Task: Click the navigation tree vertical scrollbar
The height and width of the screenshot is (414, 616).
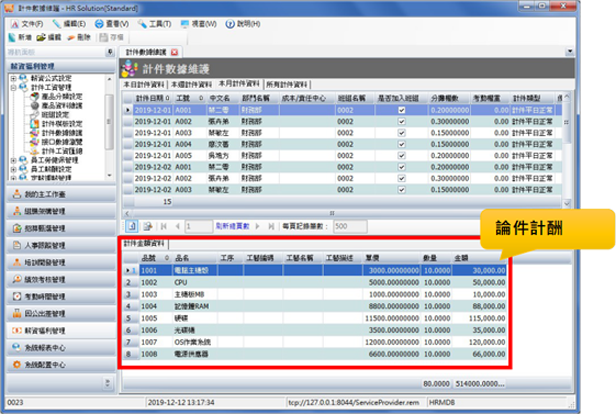Action: 110,120
